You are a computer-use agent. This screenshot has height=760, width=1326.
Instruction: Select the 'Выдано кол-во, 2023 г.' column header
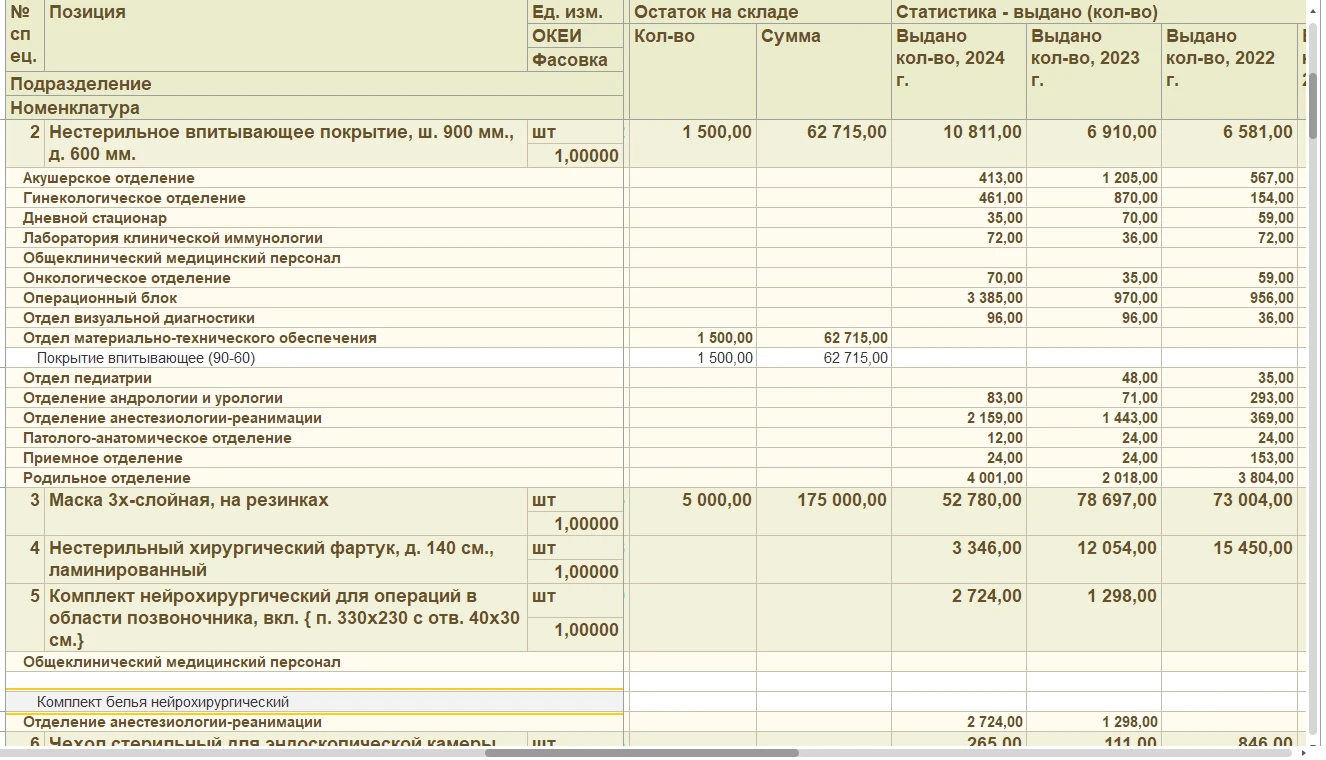coord(1093,71)
